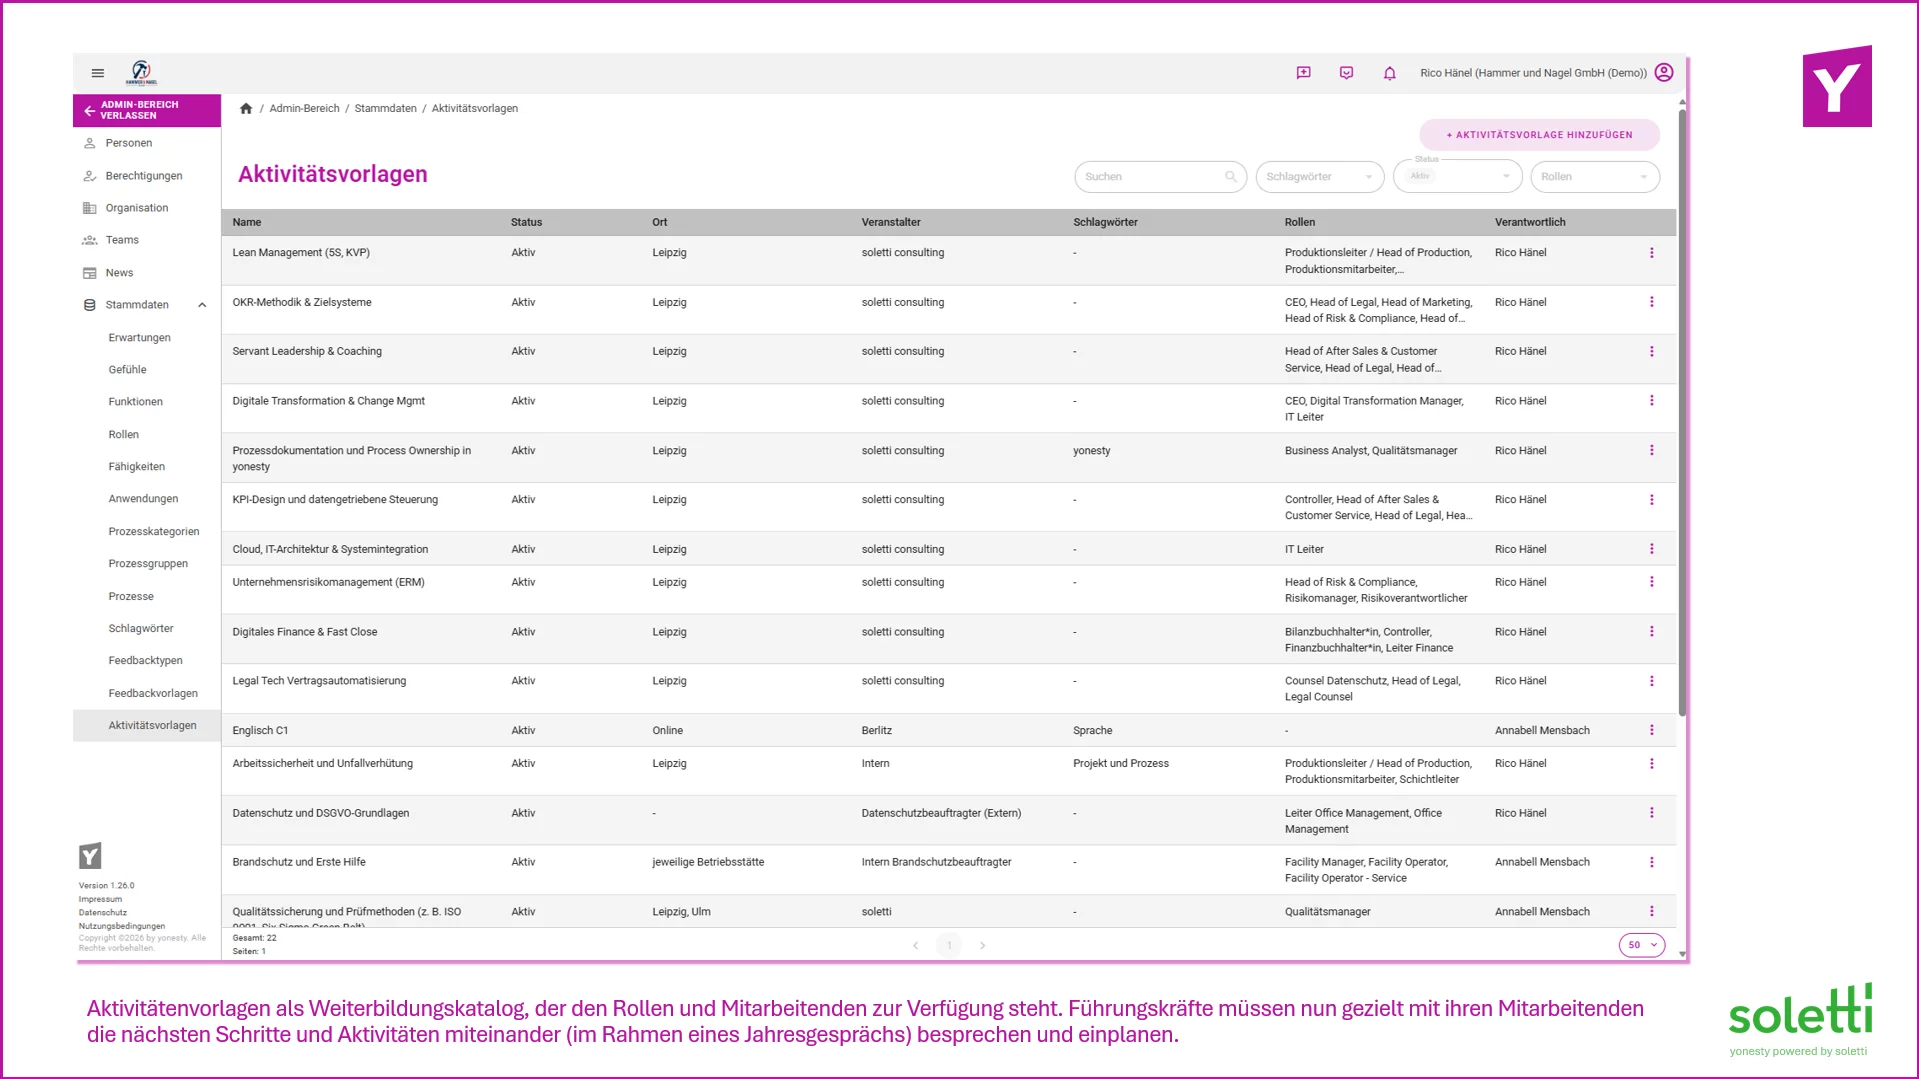Open the page size dropdown showing 50

pos(1641,945)
